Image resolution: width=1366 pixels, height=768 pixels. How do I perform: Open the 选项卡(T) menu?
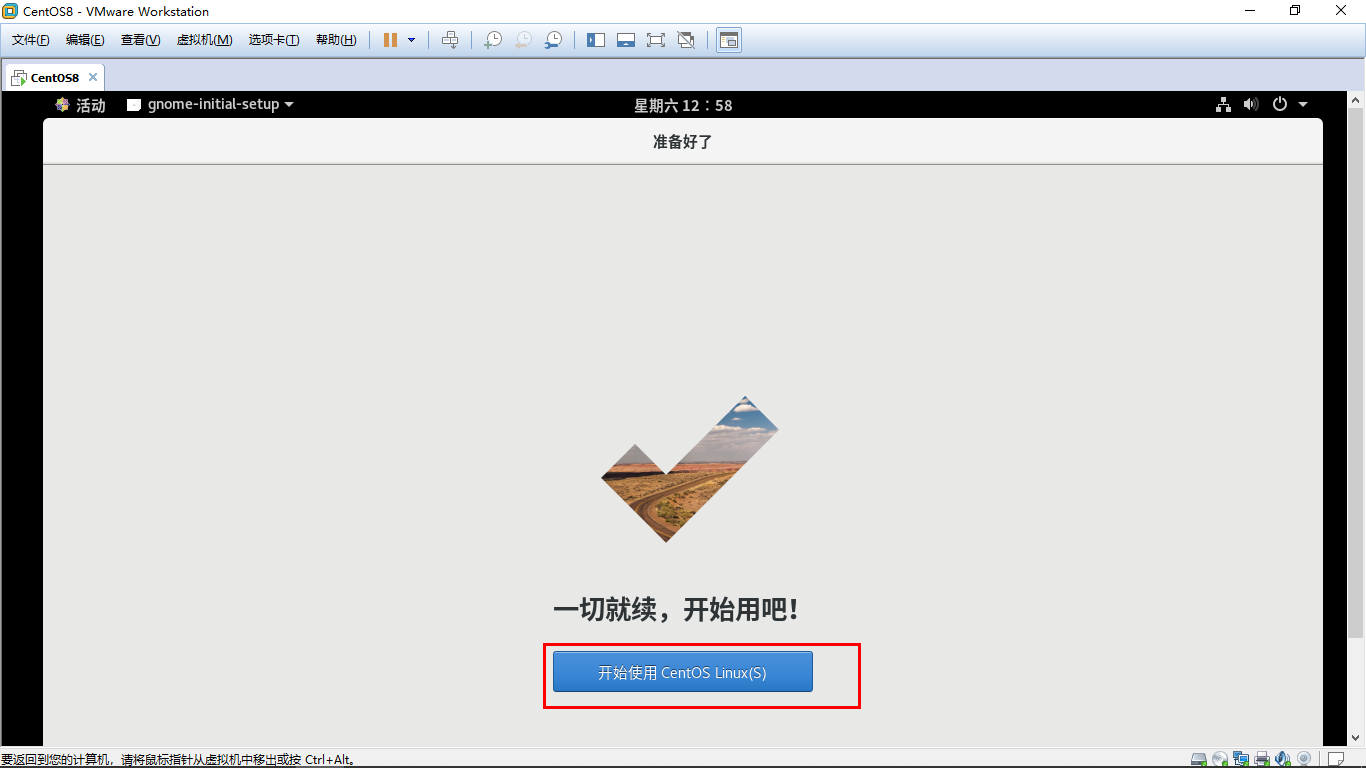point(274,40)
